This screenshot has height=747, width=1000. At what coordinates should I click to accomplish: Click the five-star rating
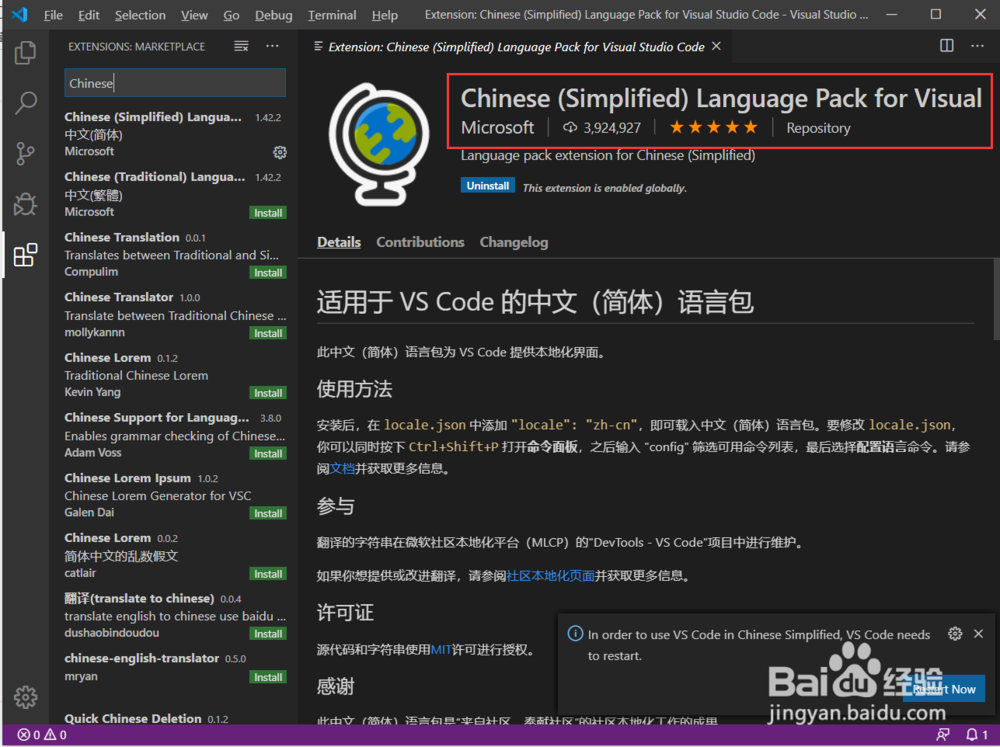click(714, 128)
